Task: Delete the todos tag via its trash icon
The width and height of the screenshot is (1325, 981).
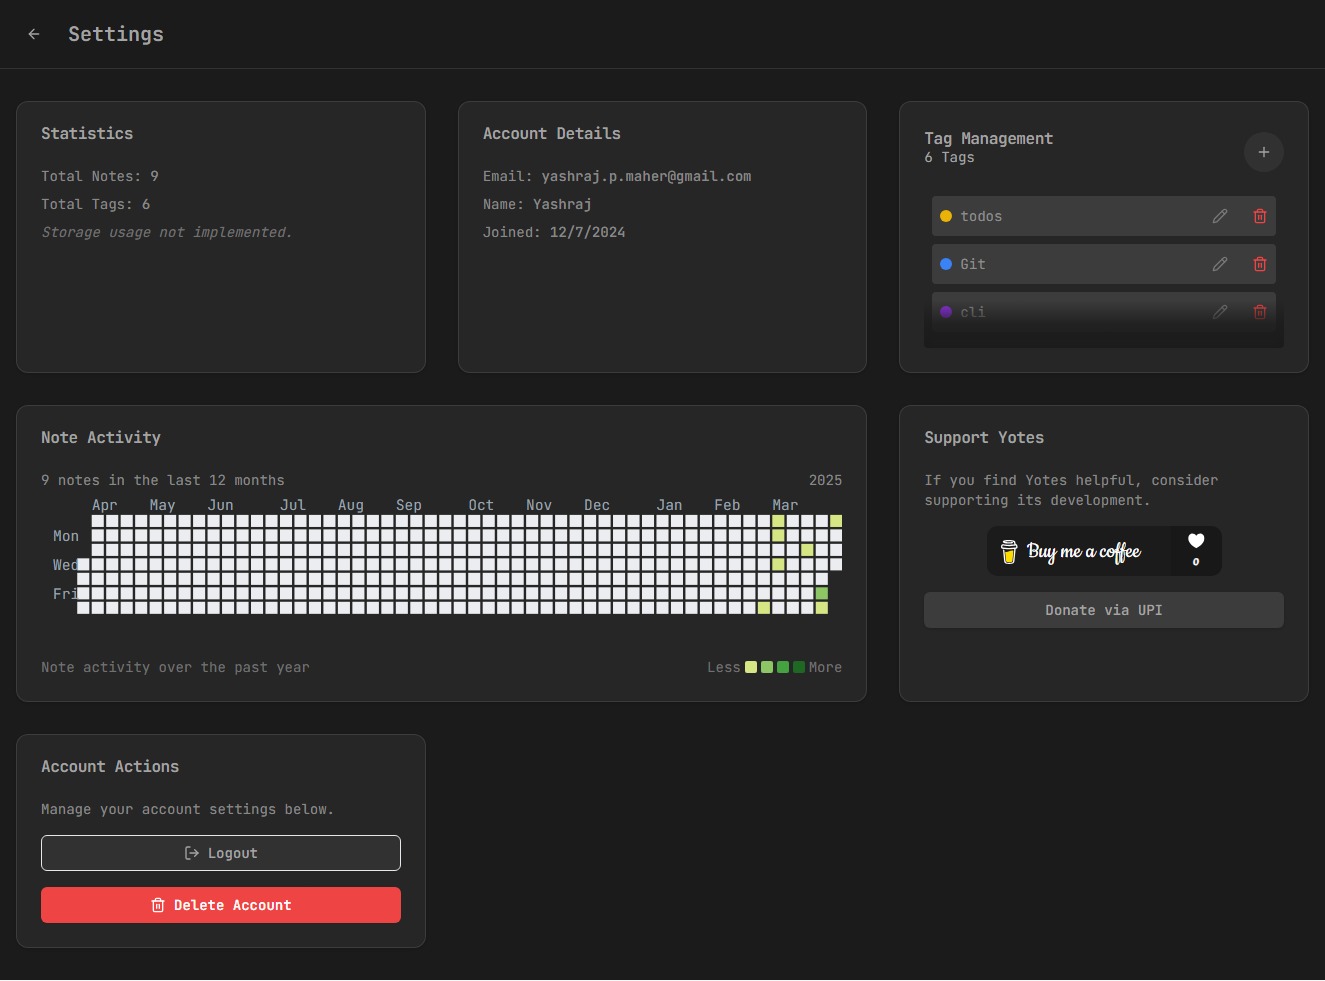Action: pos(1260,216)
